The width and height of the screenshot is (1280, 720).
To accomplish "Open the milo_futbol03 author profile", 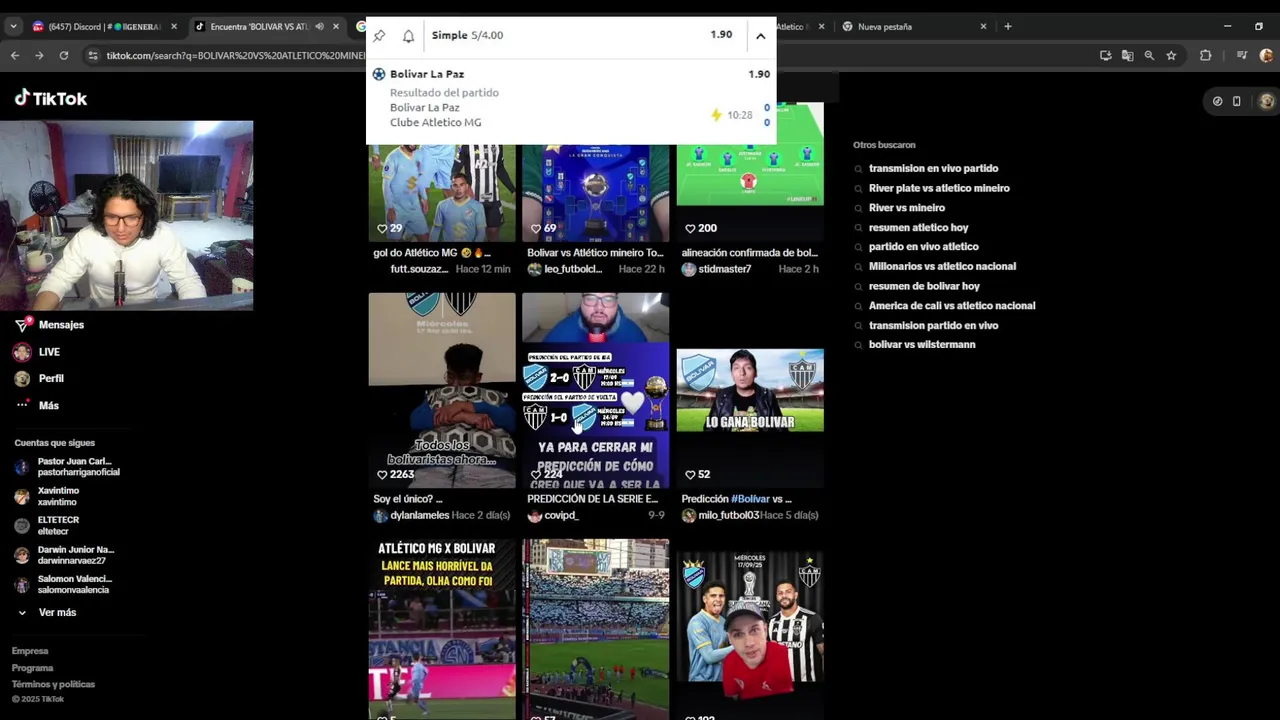I will pyautogui.click(x=729, y=515).
